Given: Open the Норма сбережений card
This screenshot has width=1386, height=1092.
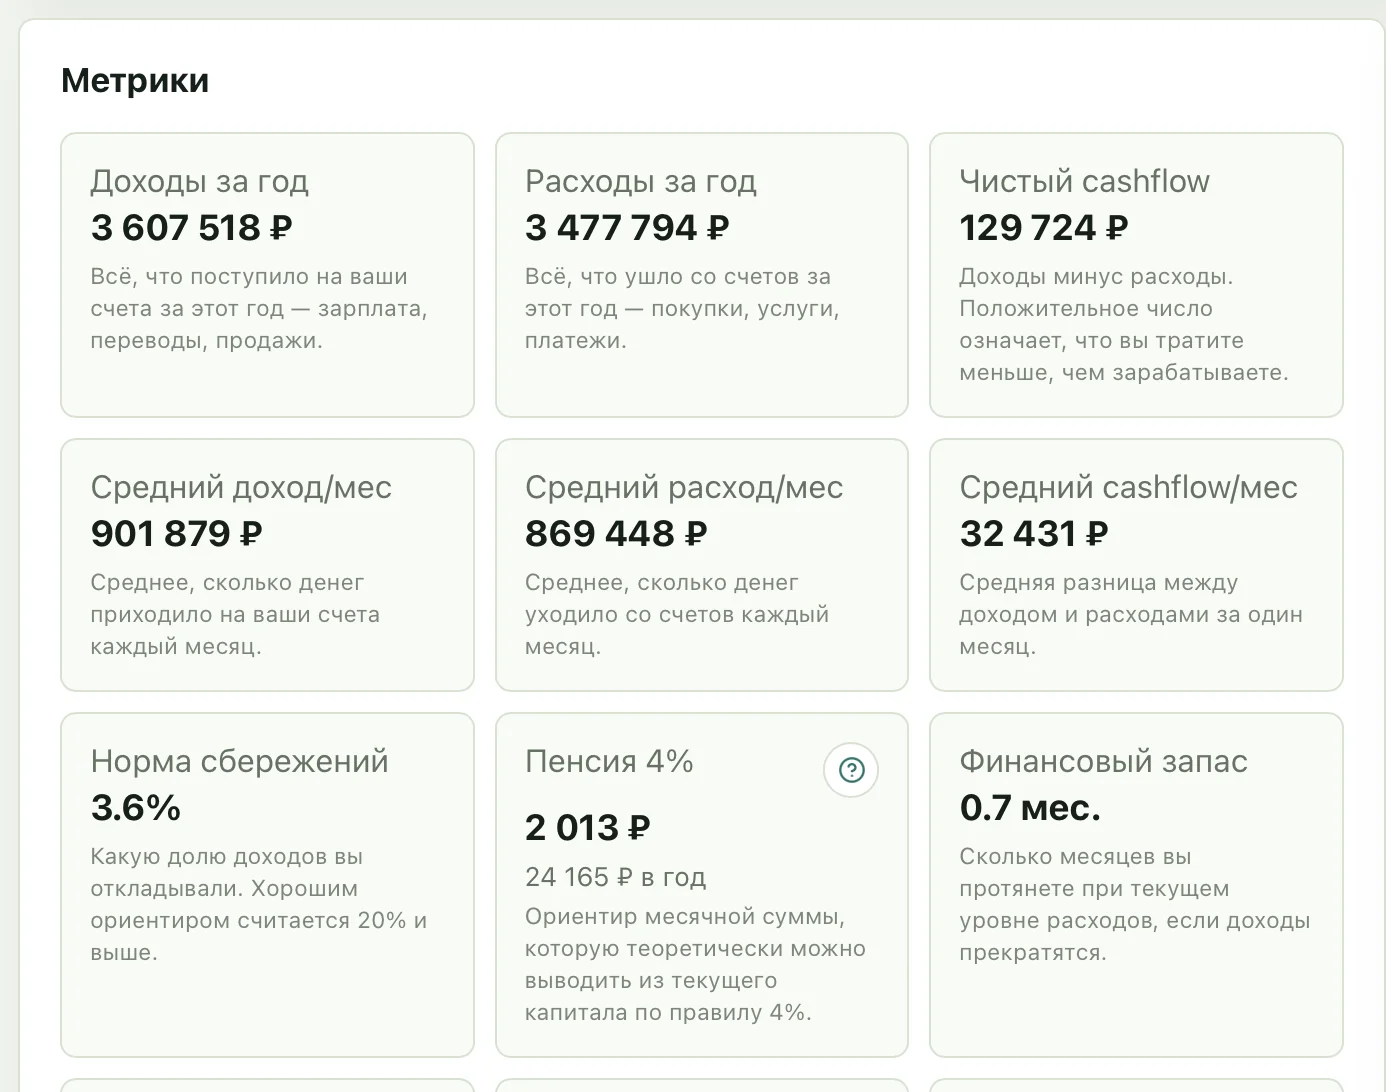Looking at the screenshot, I should pyautogui.click(x=267, y=885).
